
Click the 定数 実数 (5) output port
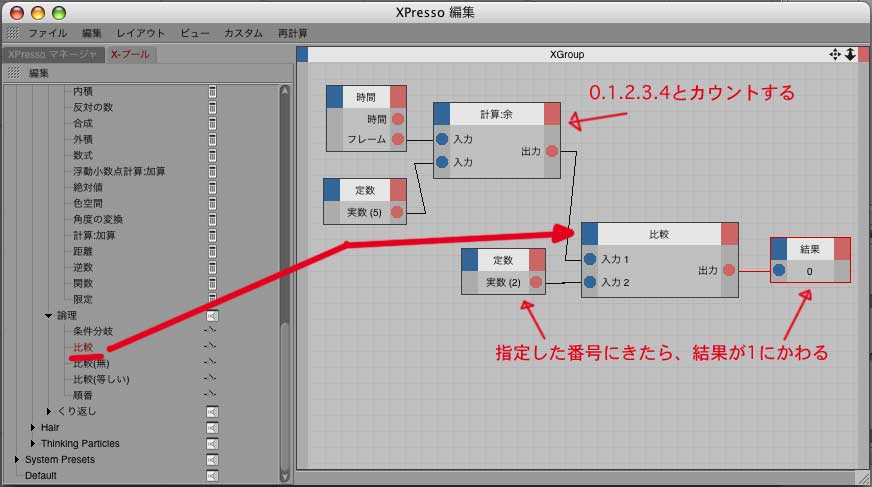pyautogui.click(x=397, y=212)
